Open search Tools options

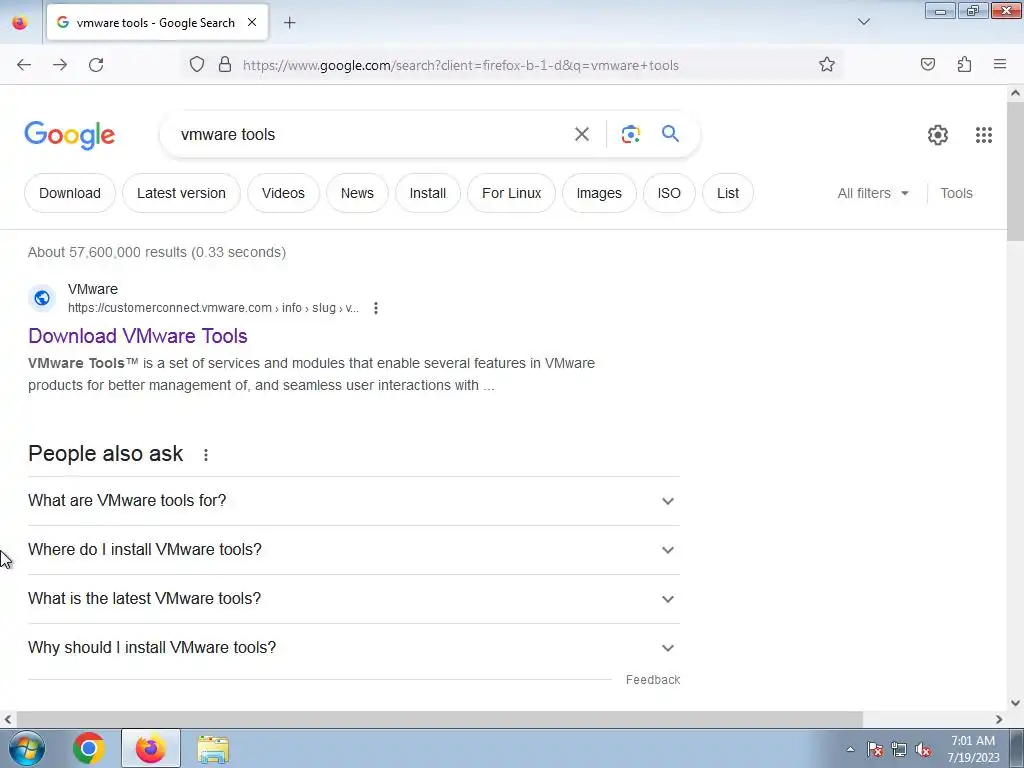coord(956,193)
